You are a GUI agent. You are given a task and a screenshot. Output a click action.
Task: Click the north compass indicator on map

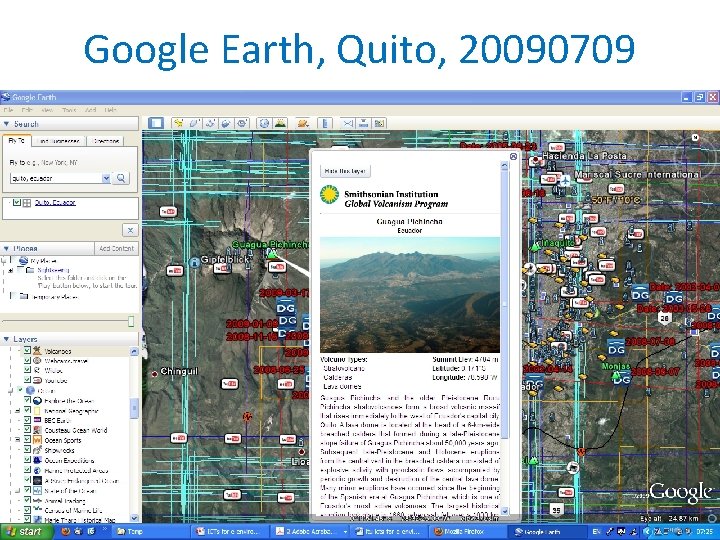point(695,137)
